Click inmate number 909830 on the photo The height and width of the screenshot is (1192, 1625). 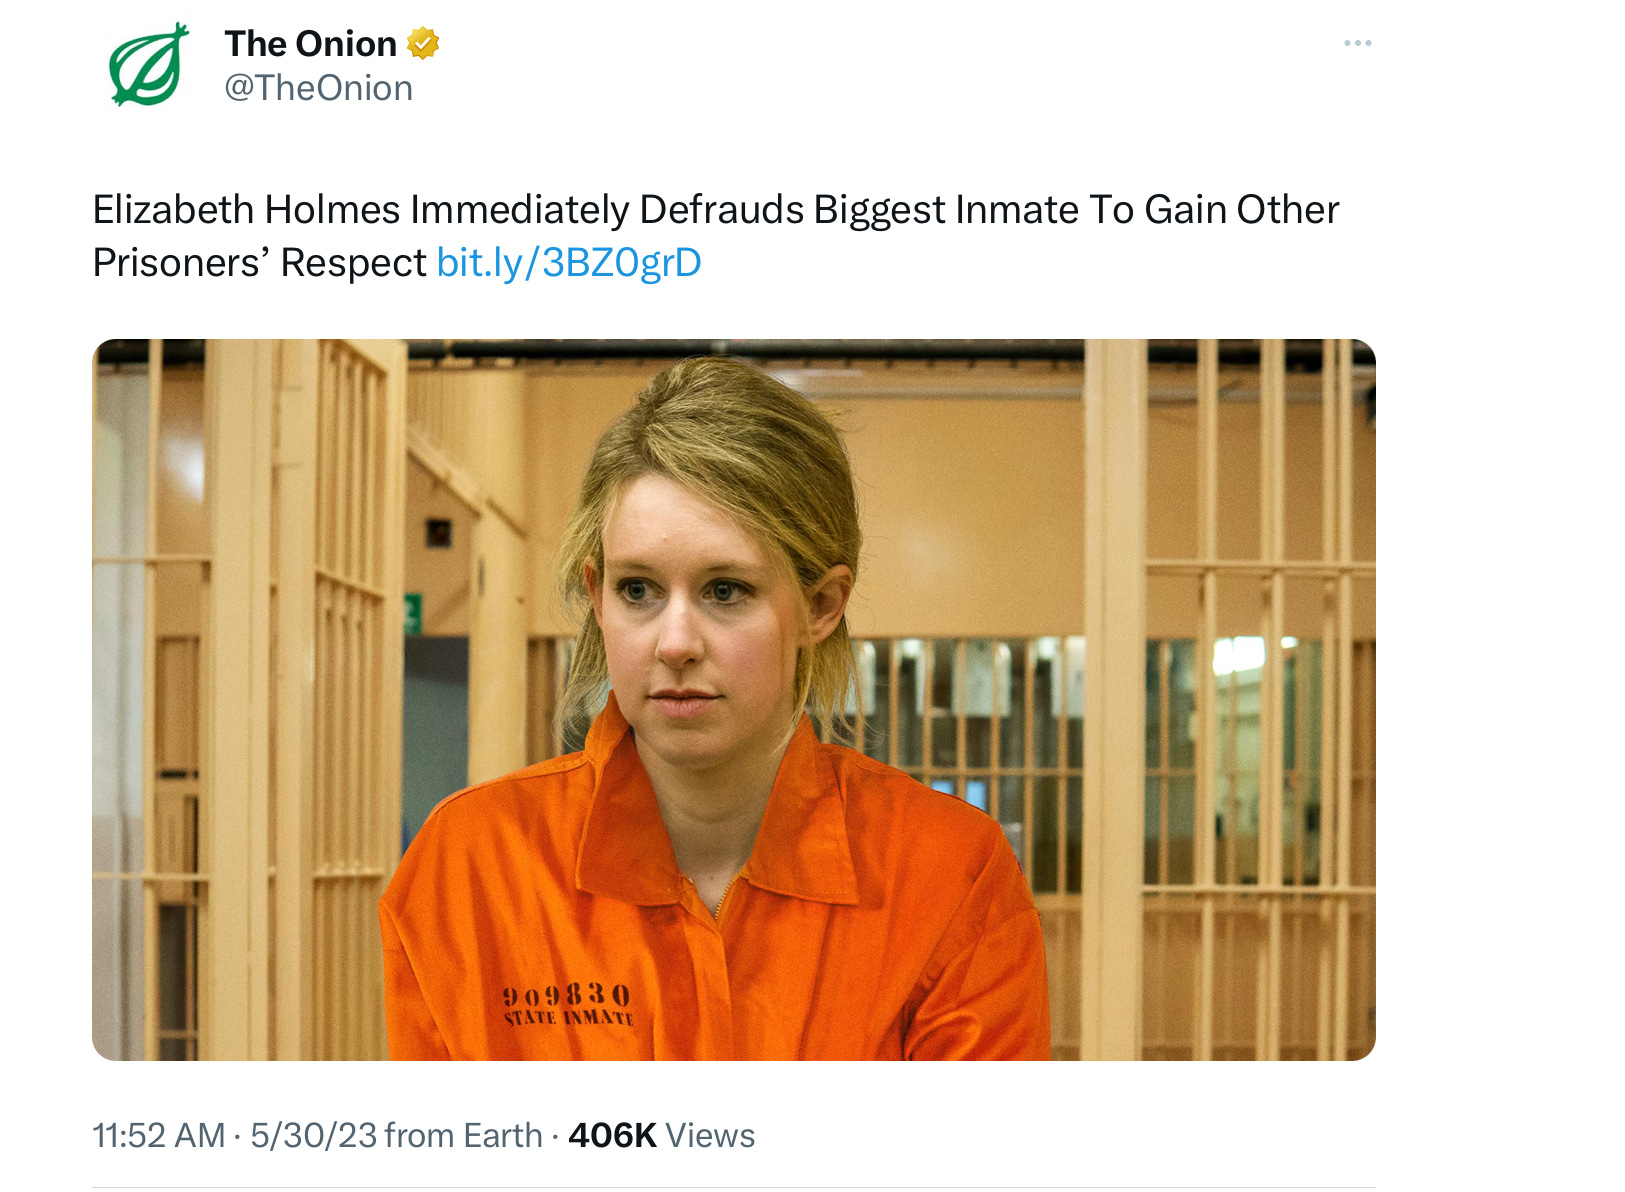click(x=566, y=995)
